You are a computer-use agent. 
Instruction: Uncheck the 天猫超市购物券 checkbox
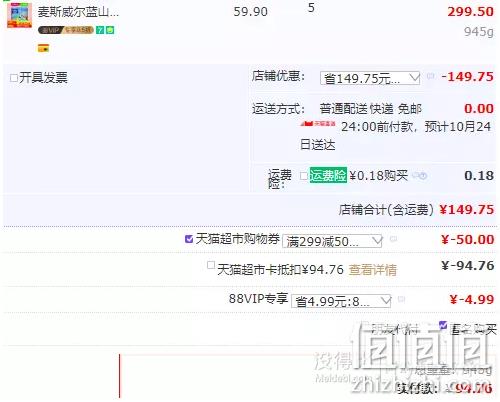pyautogui.click(x=189, y=239)
